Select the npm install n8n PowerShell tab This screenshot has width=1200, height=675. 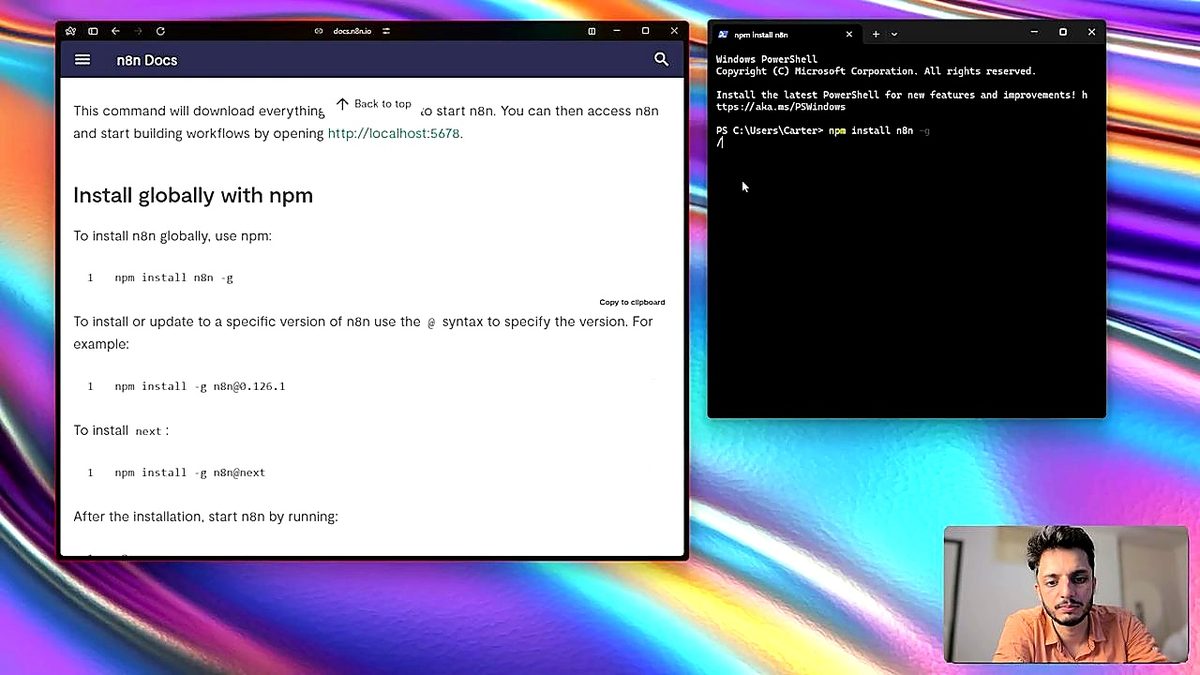click(x=785, y=34)
